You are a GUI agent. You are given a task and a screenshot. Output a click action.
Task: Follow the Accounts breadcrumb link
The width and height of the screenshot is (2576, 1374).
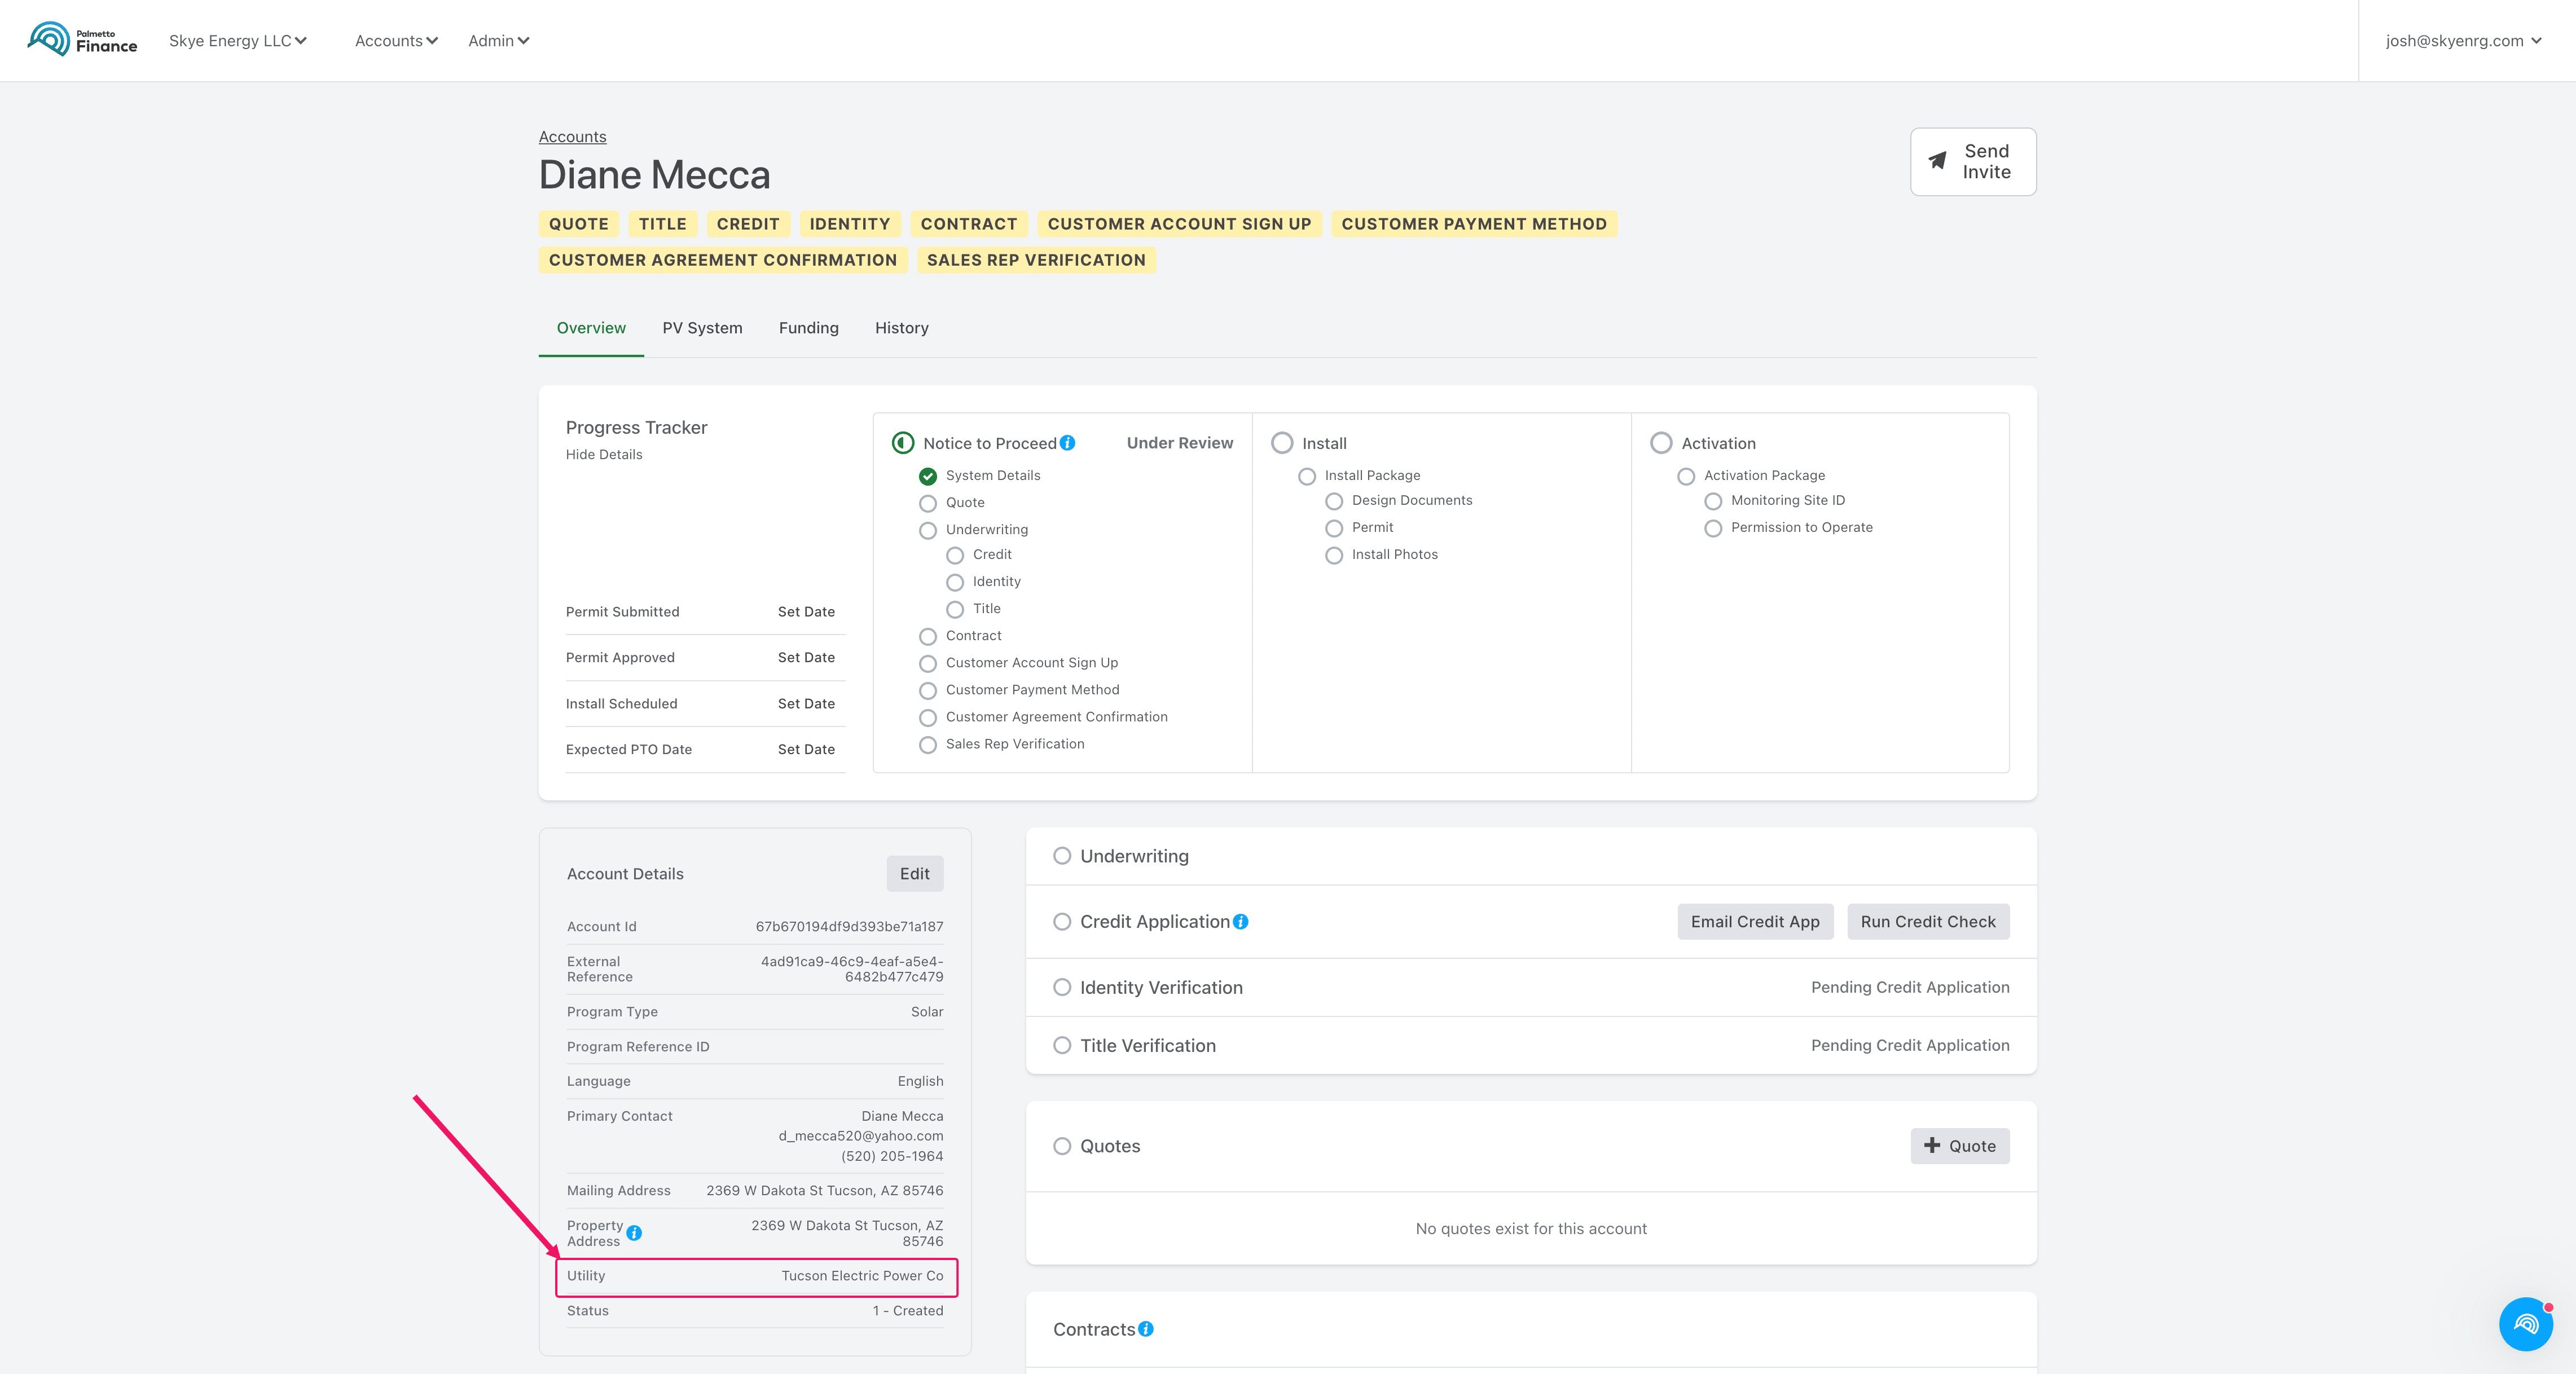(x=572, y=136)
